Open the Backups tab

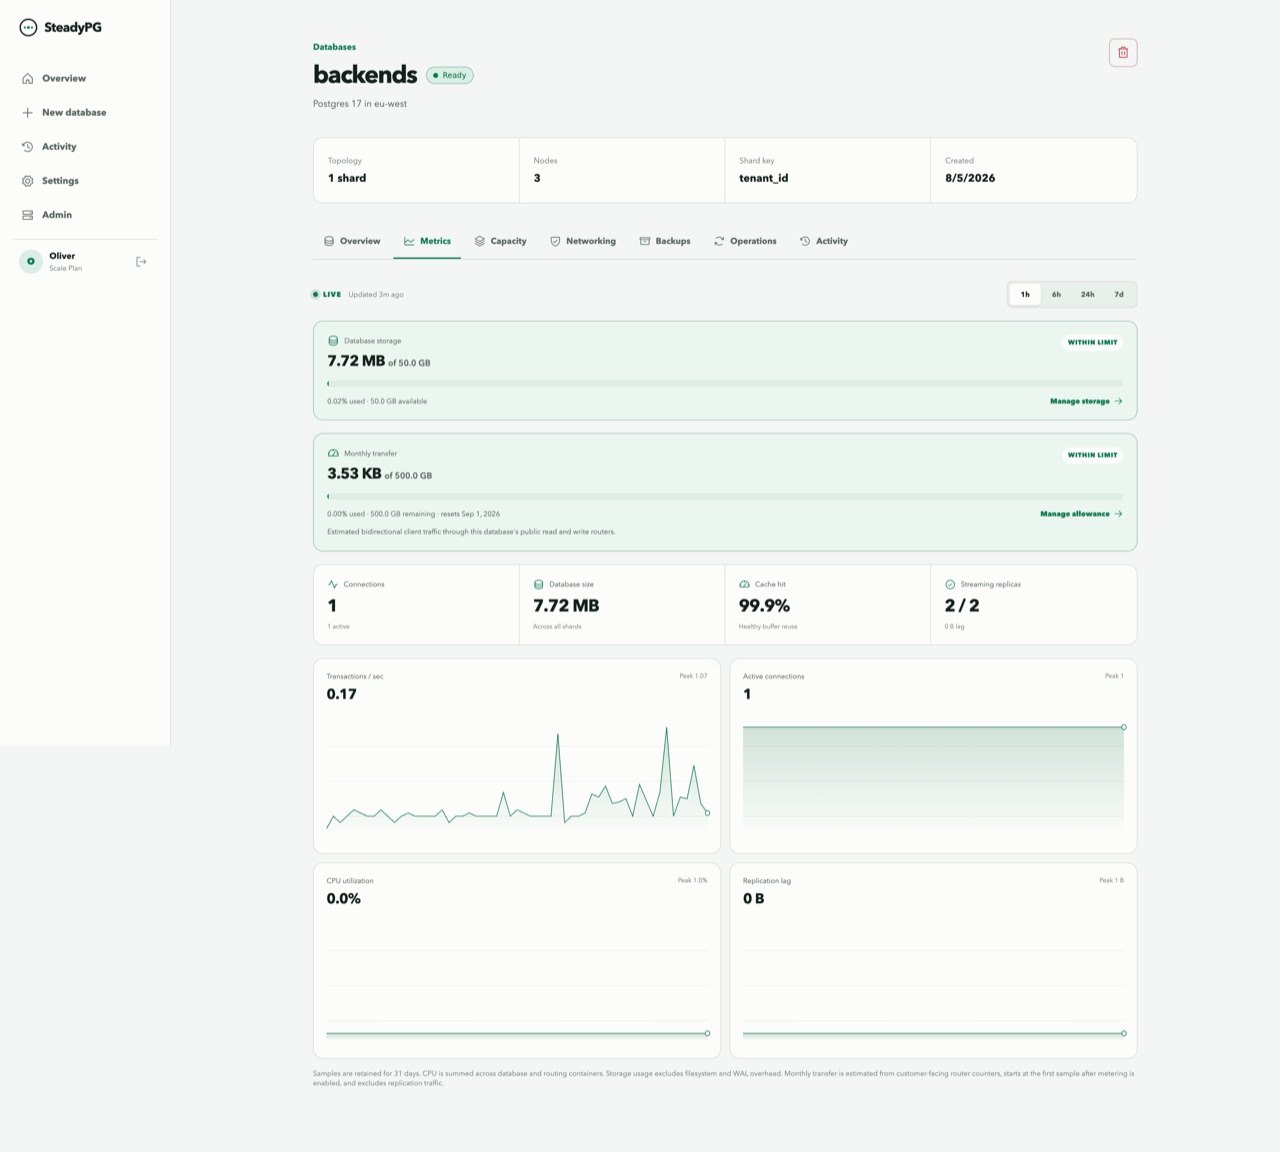coord(665,241)
